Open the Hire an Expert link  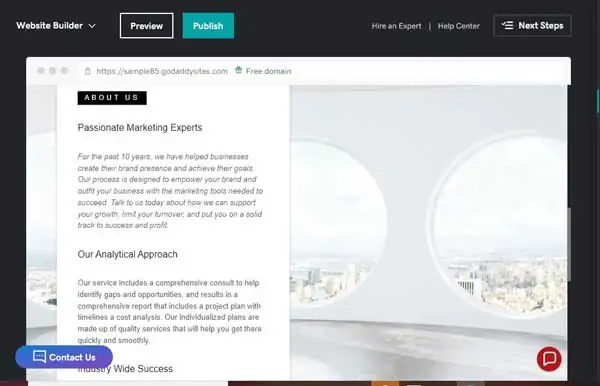(396, 26)
